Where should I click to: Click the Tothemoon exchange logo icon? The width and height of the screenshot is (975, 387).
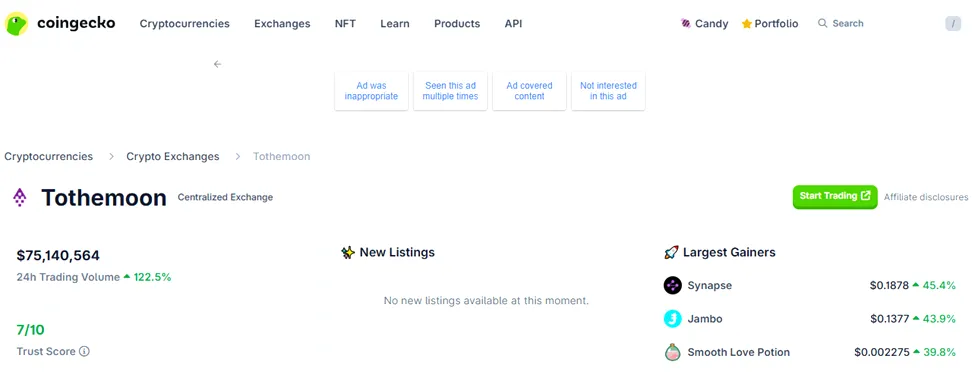[x=20, y=197]
